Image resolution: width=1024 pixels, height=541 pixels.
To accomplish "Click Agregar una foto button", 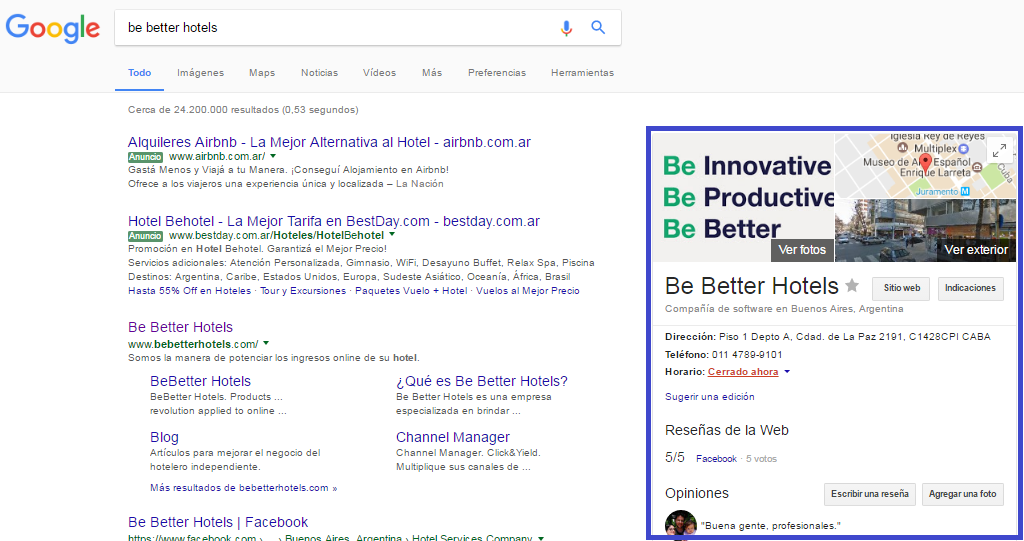I will [963, 494].
